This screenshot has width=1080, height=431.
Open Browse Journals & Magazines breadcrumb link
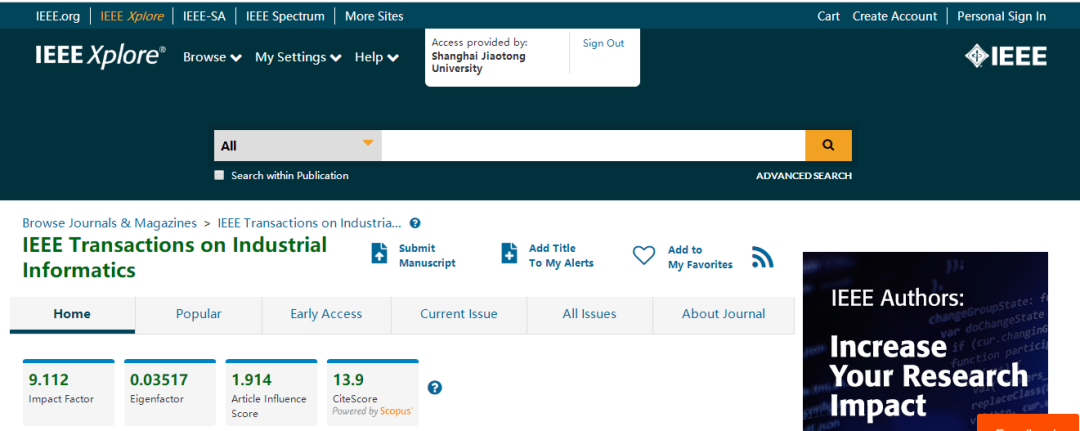[x=110, y=223]
